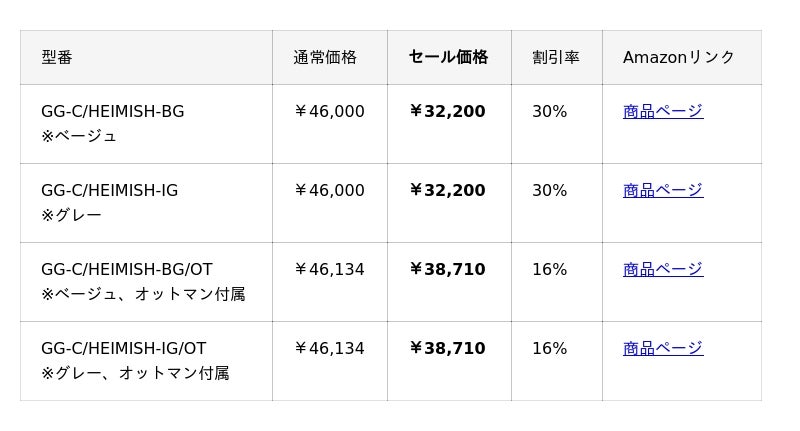Click the first ￥32,200 sale price
Screen dimensions: 800x431
pyautogui.click(x=447, y=111)
